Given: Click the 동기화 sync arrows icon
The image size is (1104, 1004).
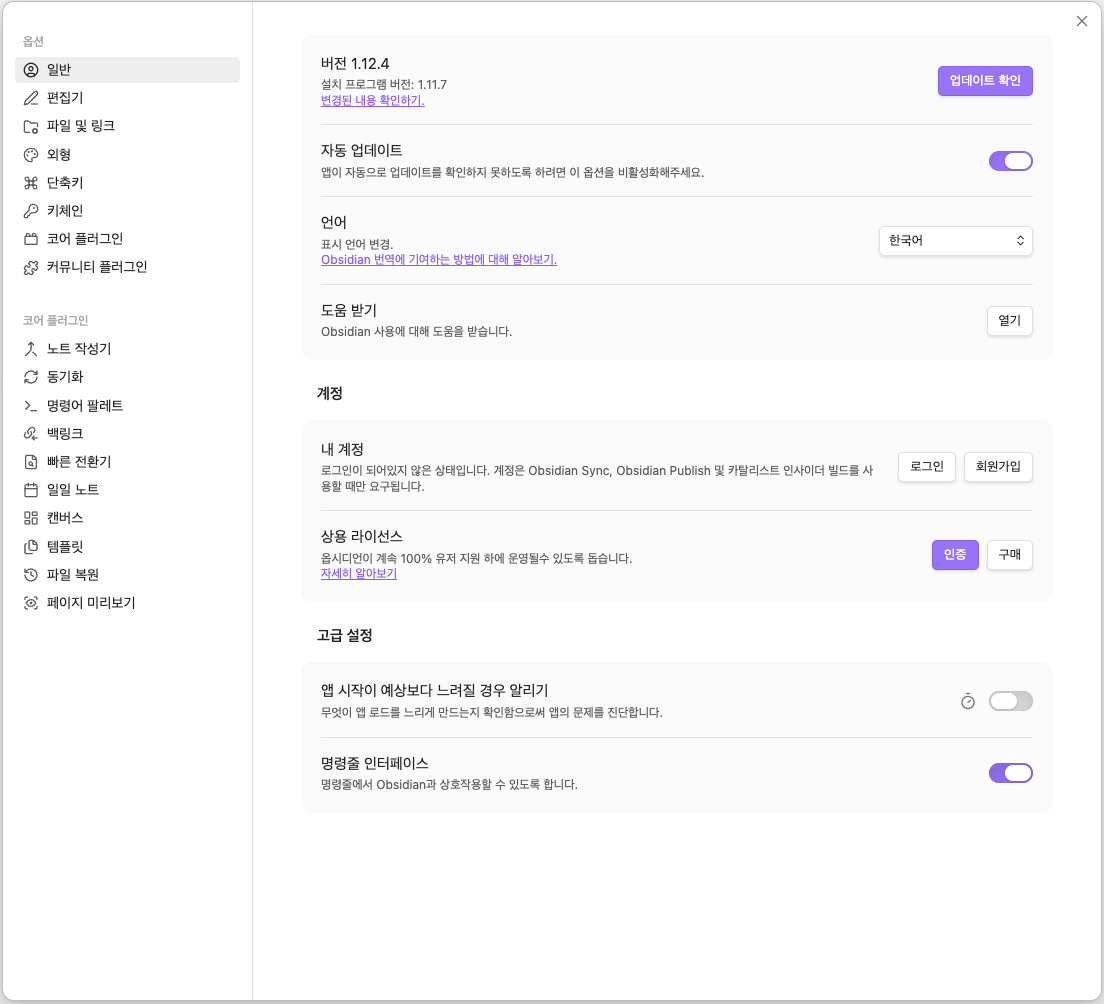Looking at the screenshot, I should (31, 377).
